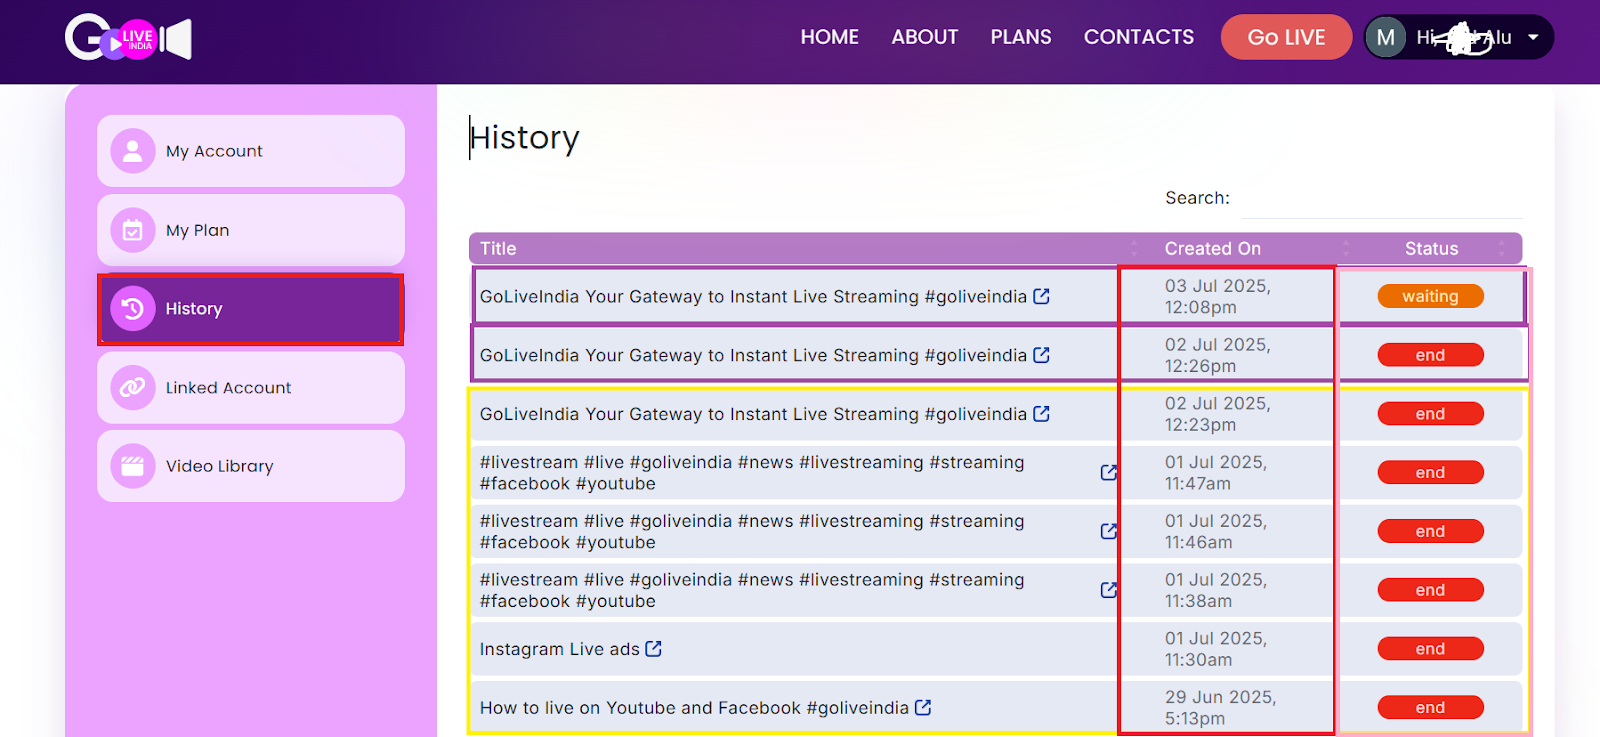The height and width of the screenshot is (737, 1600).
Task: Click the M user avatar
Action: (x=1386, y=38)
